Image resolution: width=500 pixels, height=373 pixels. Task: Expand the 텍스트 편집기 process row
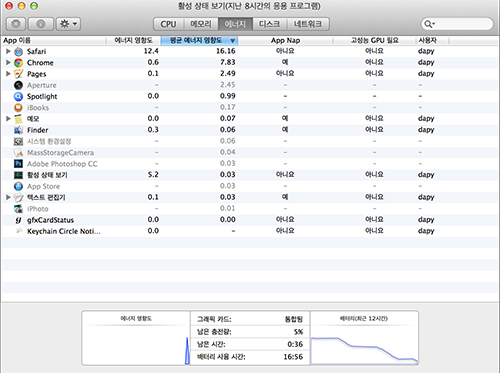point(8,197)
